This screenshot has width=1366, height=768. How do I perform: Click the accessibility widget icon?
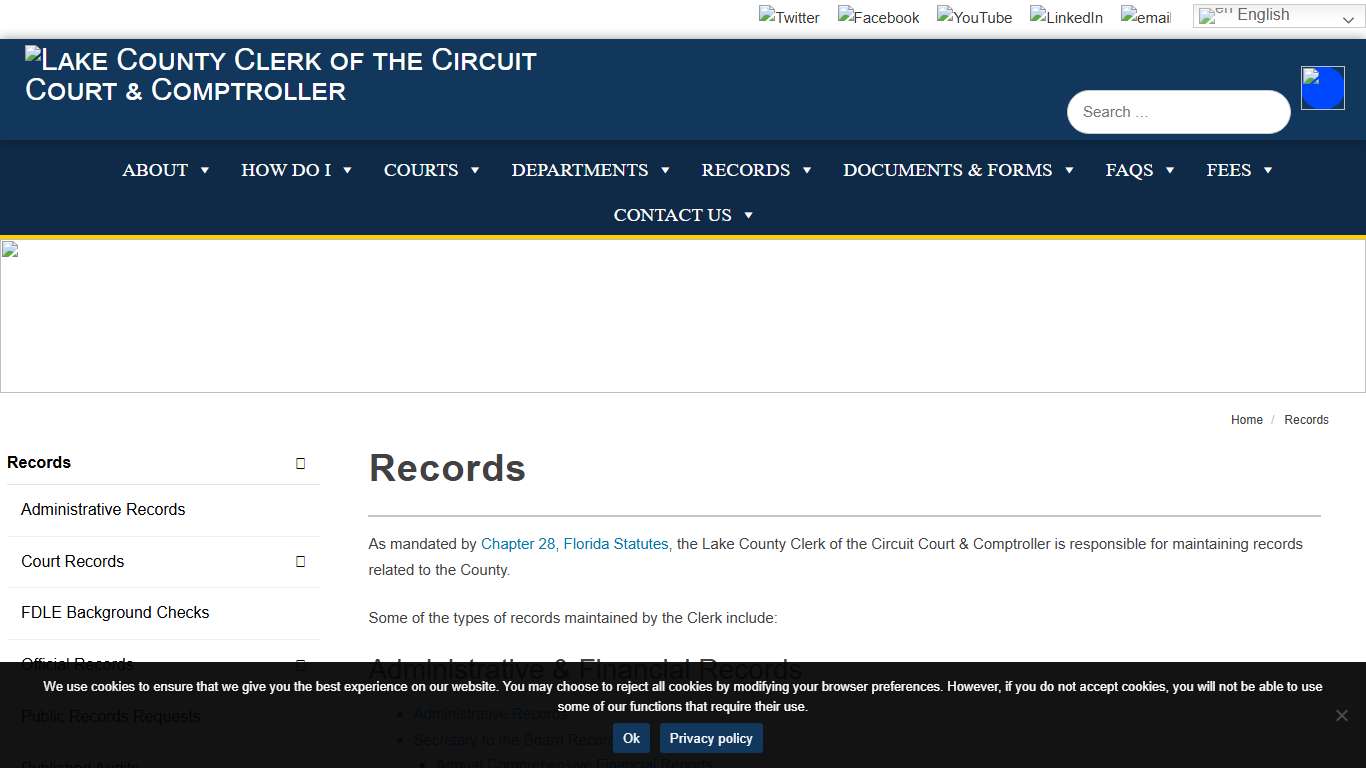[1322, 88]
